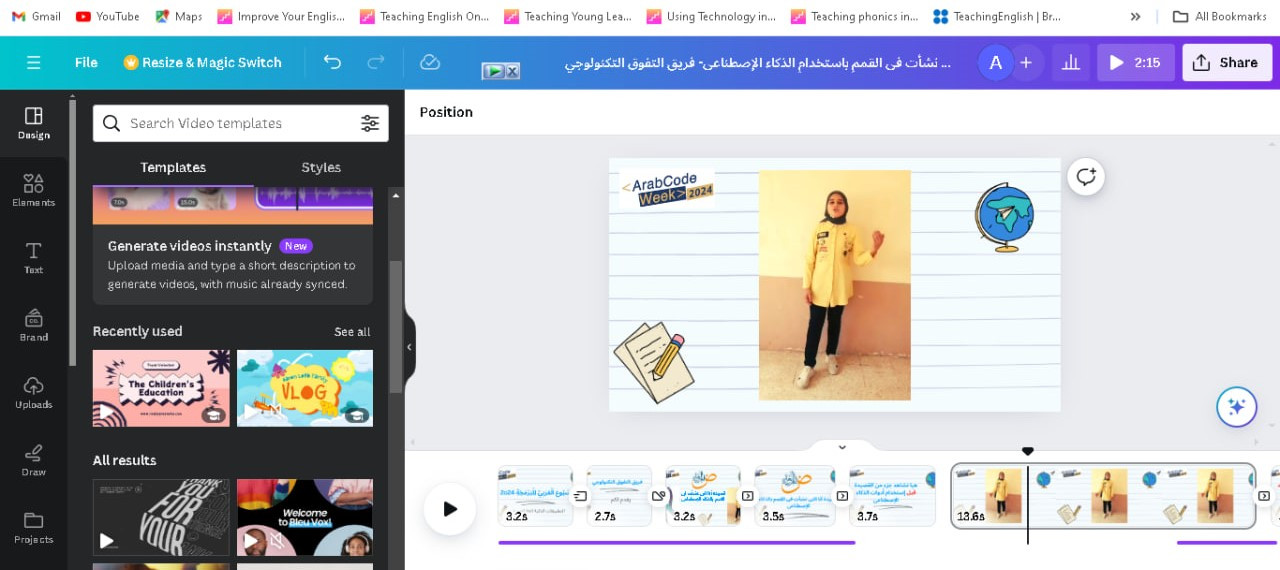Select the Welcome to Bleu Vox template
Screen dimensions: 1280x570
tap(305, 517)
